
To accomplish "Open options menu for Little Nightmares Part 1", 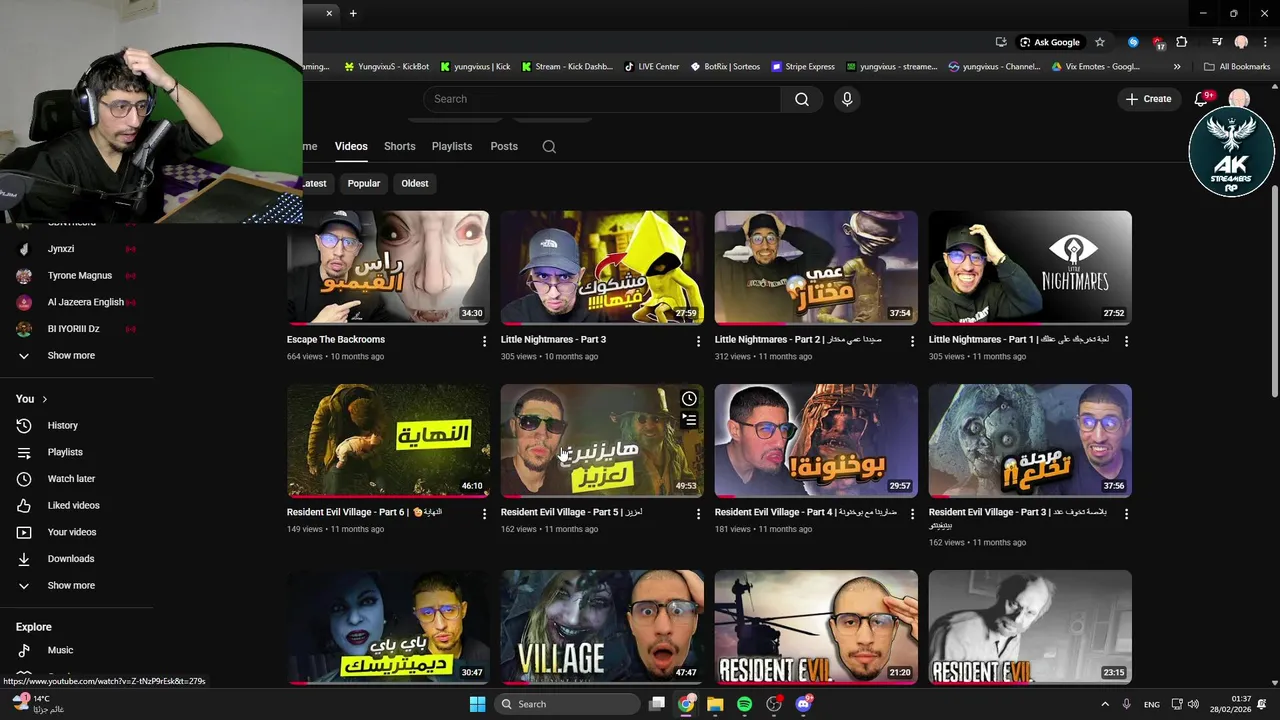I will click(1126, 341).
